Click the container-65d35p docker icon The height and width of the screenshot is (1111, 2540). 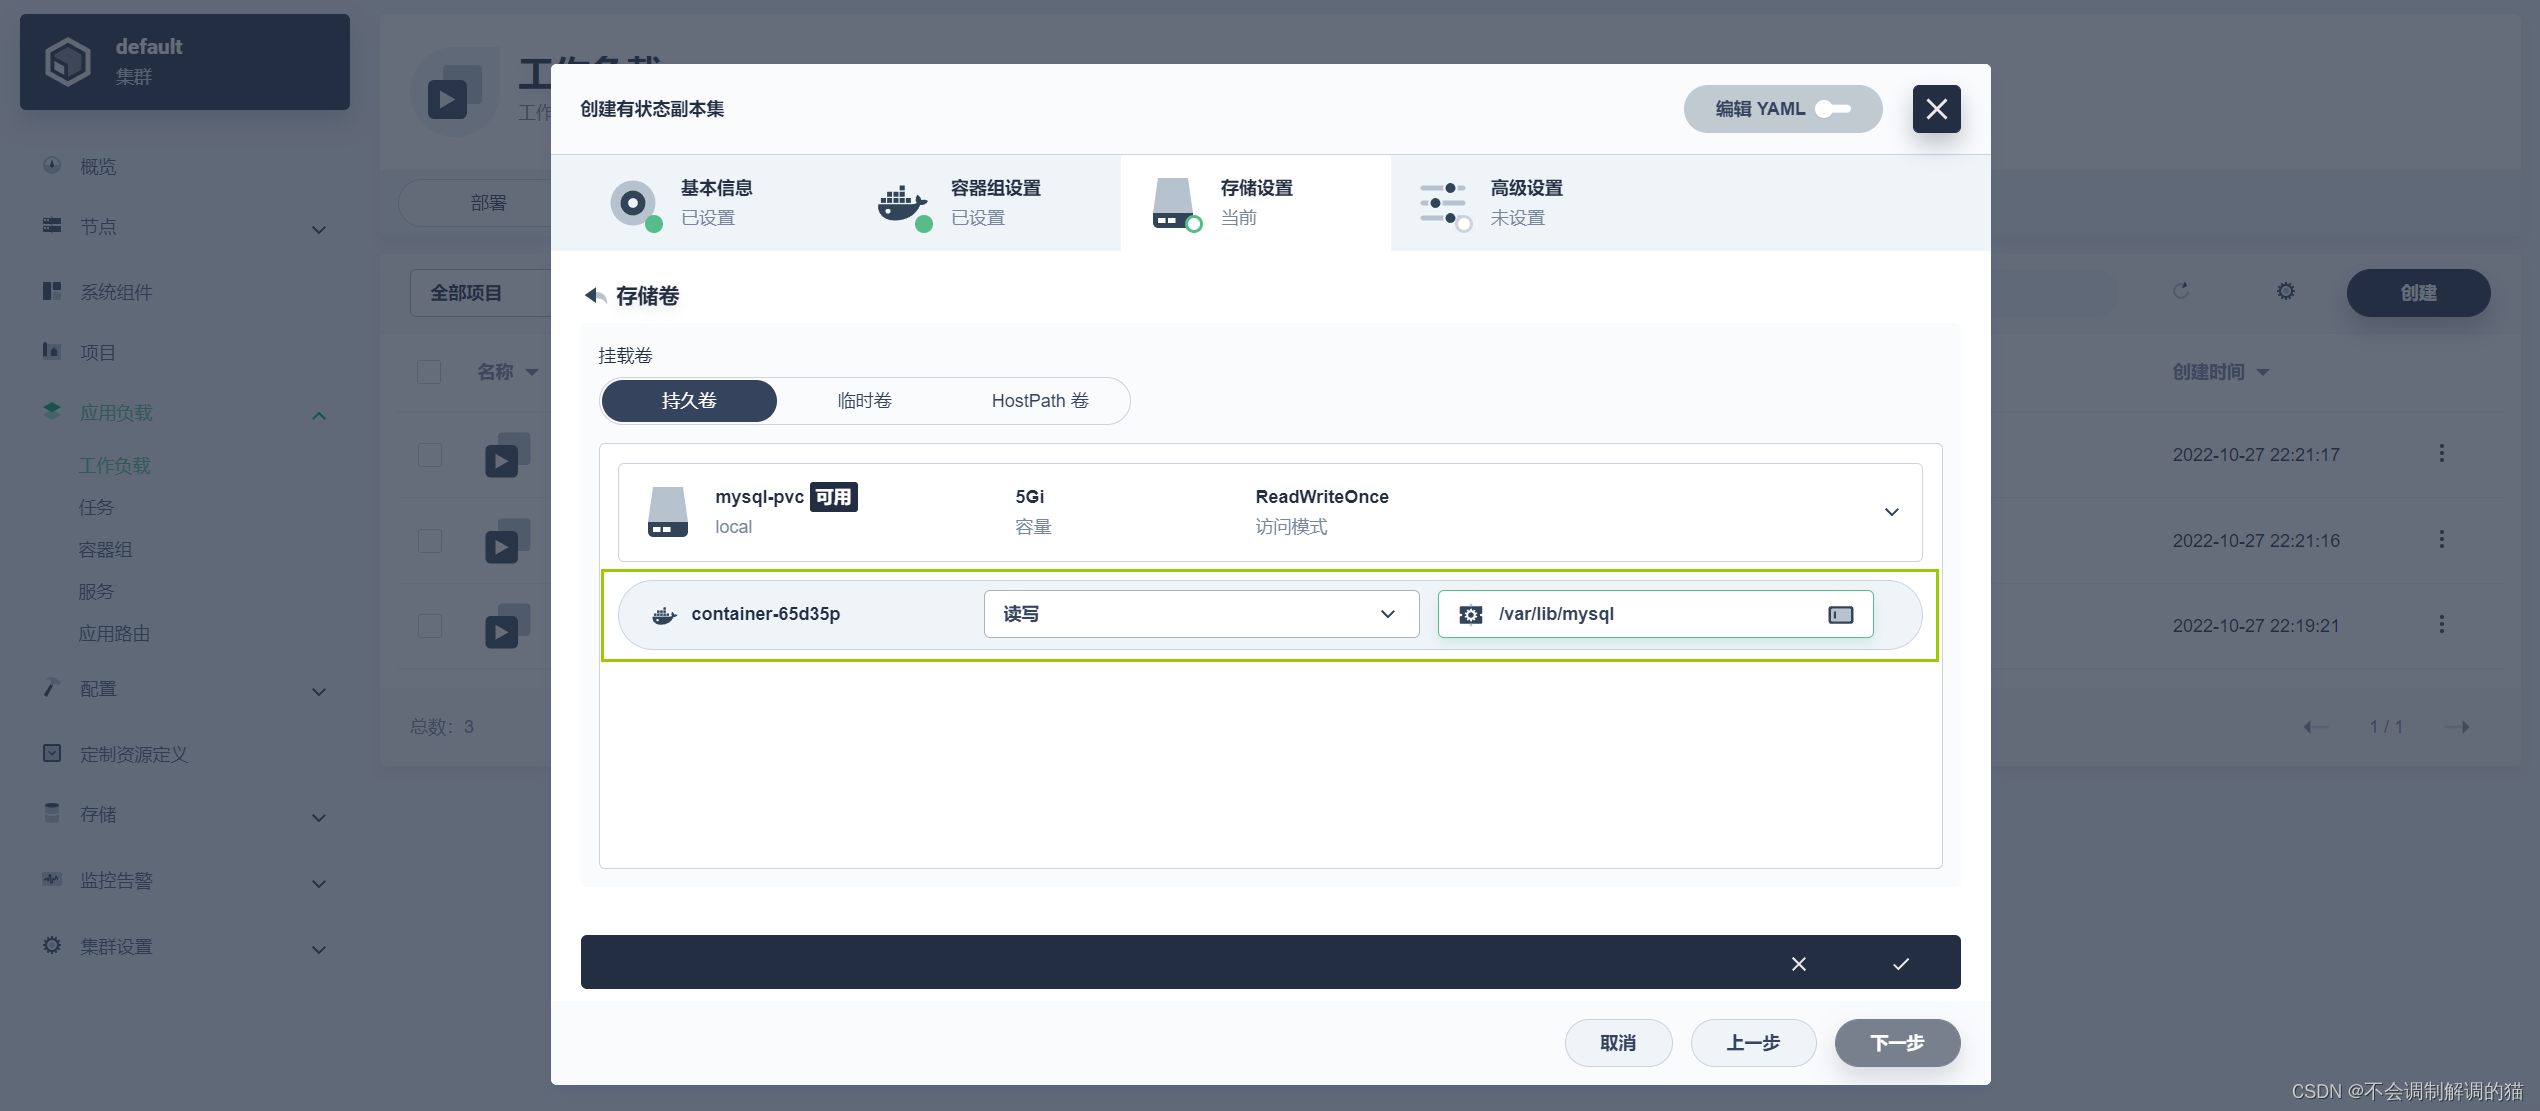664,614
